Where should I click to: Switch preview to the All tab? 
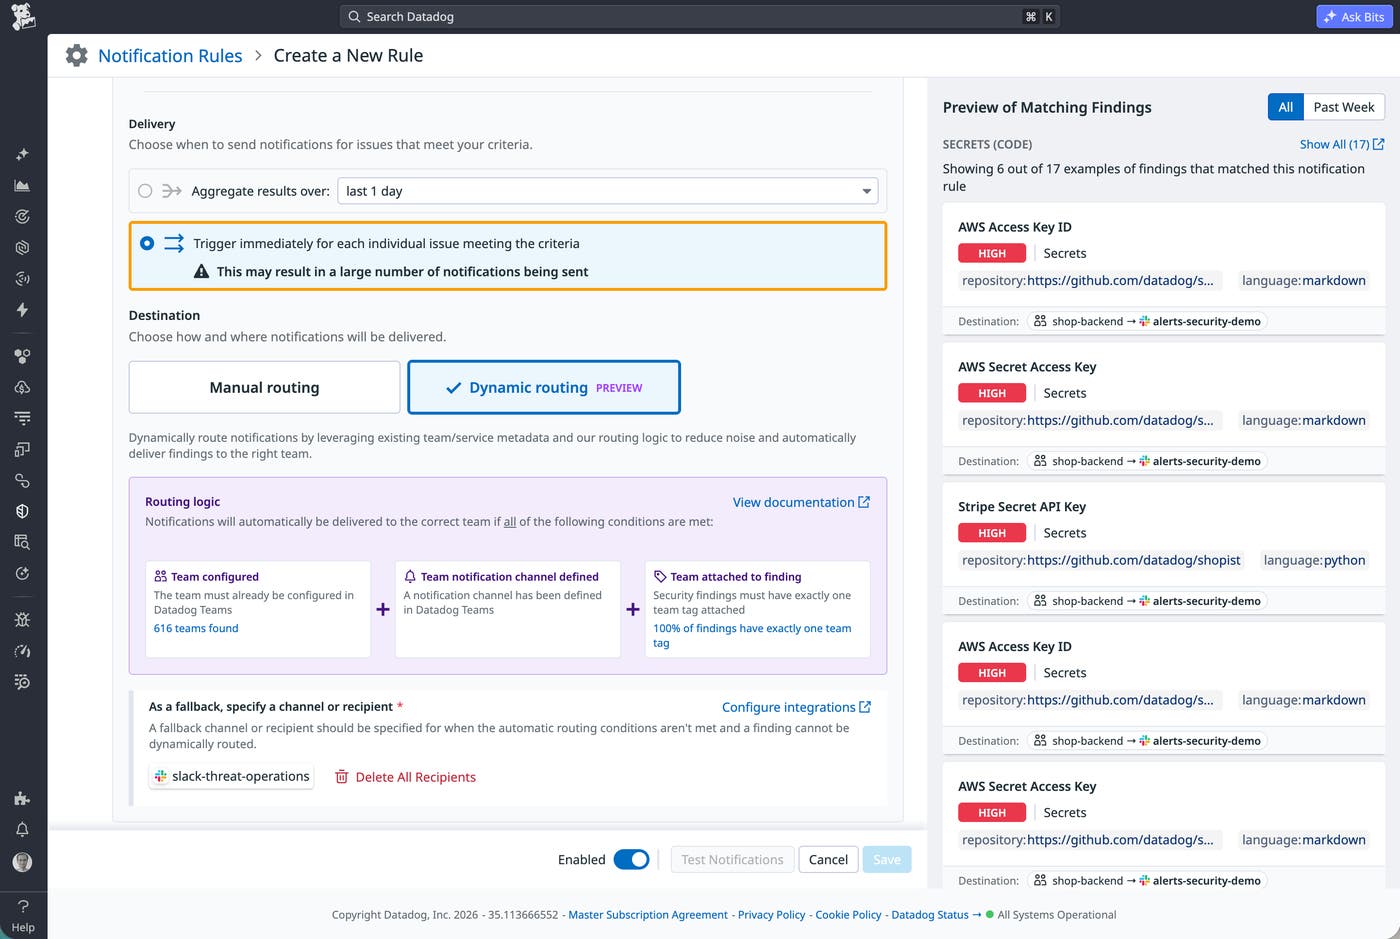pyautogui.click(x=1285, y=107)
